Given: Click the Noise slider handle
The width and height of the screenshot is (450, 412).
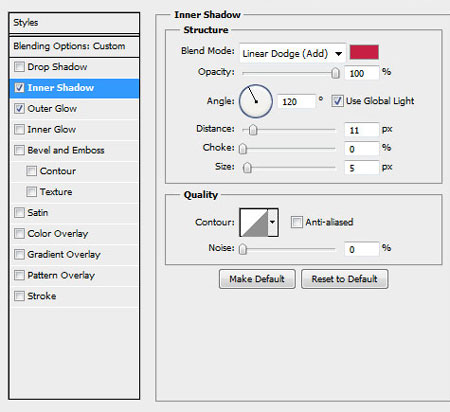Looking at the screenshot, I should pos(243,249).
